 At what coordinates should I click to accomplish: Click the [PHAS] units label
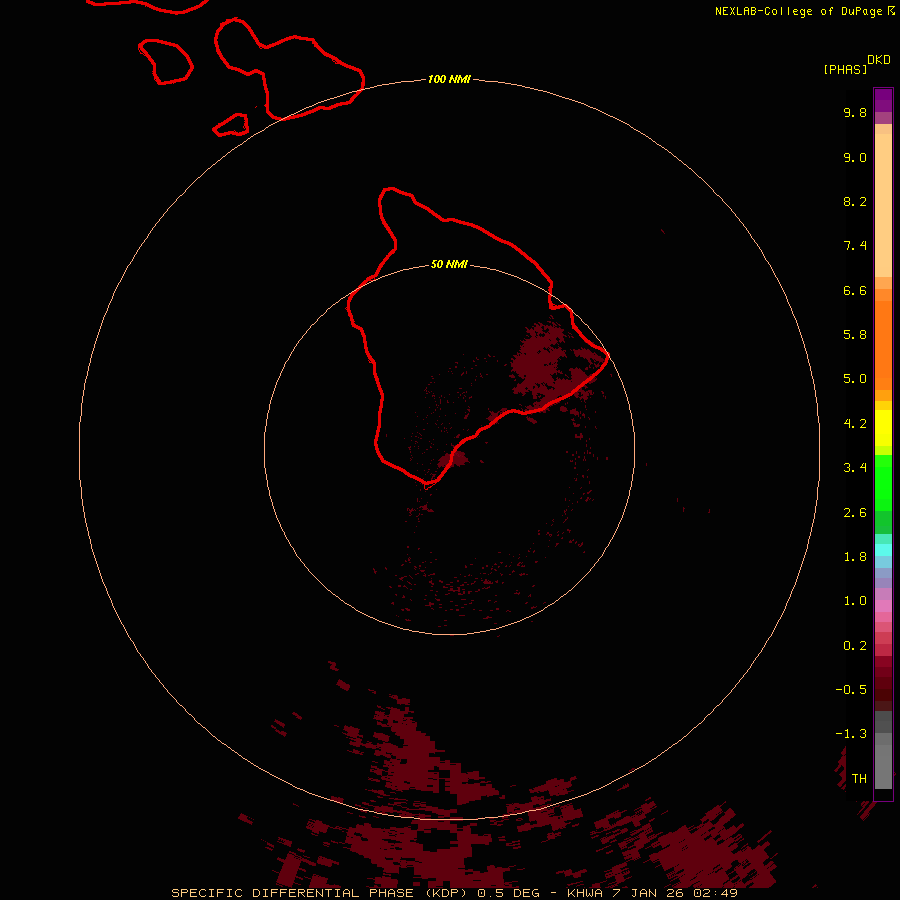click(x=845, y=69)
